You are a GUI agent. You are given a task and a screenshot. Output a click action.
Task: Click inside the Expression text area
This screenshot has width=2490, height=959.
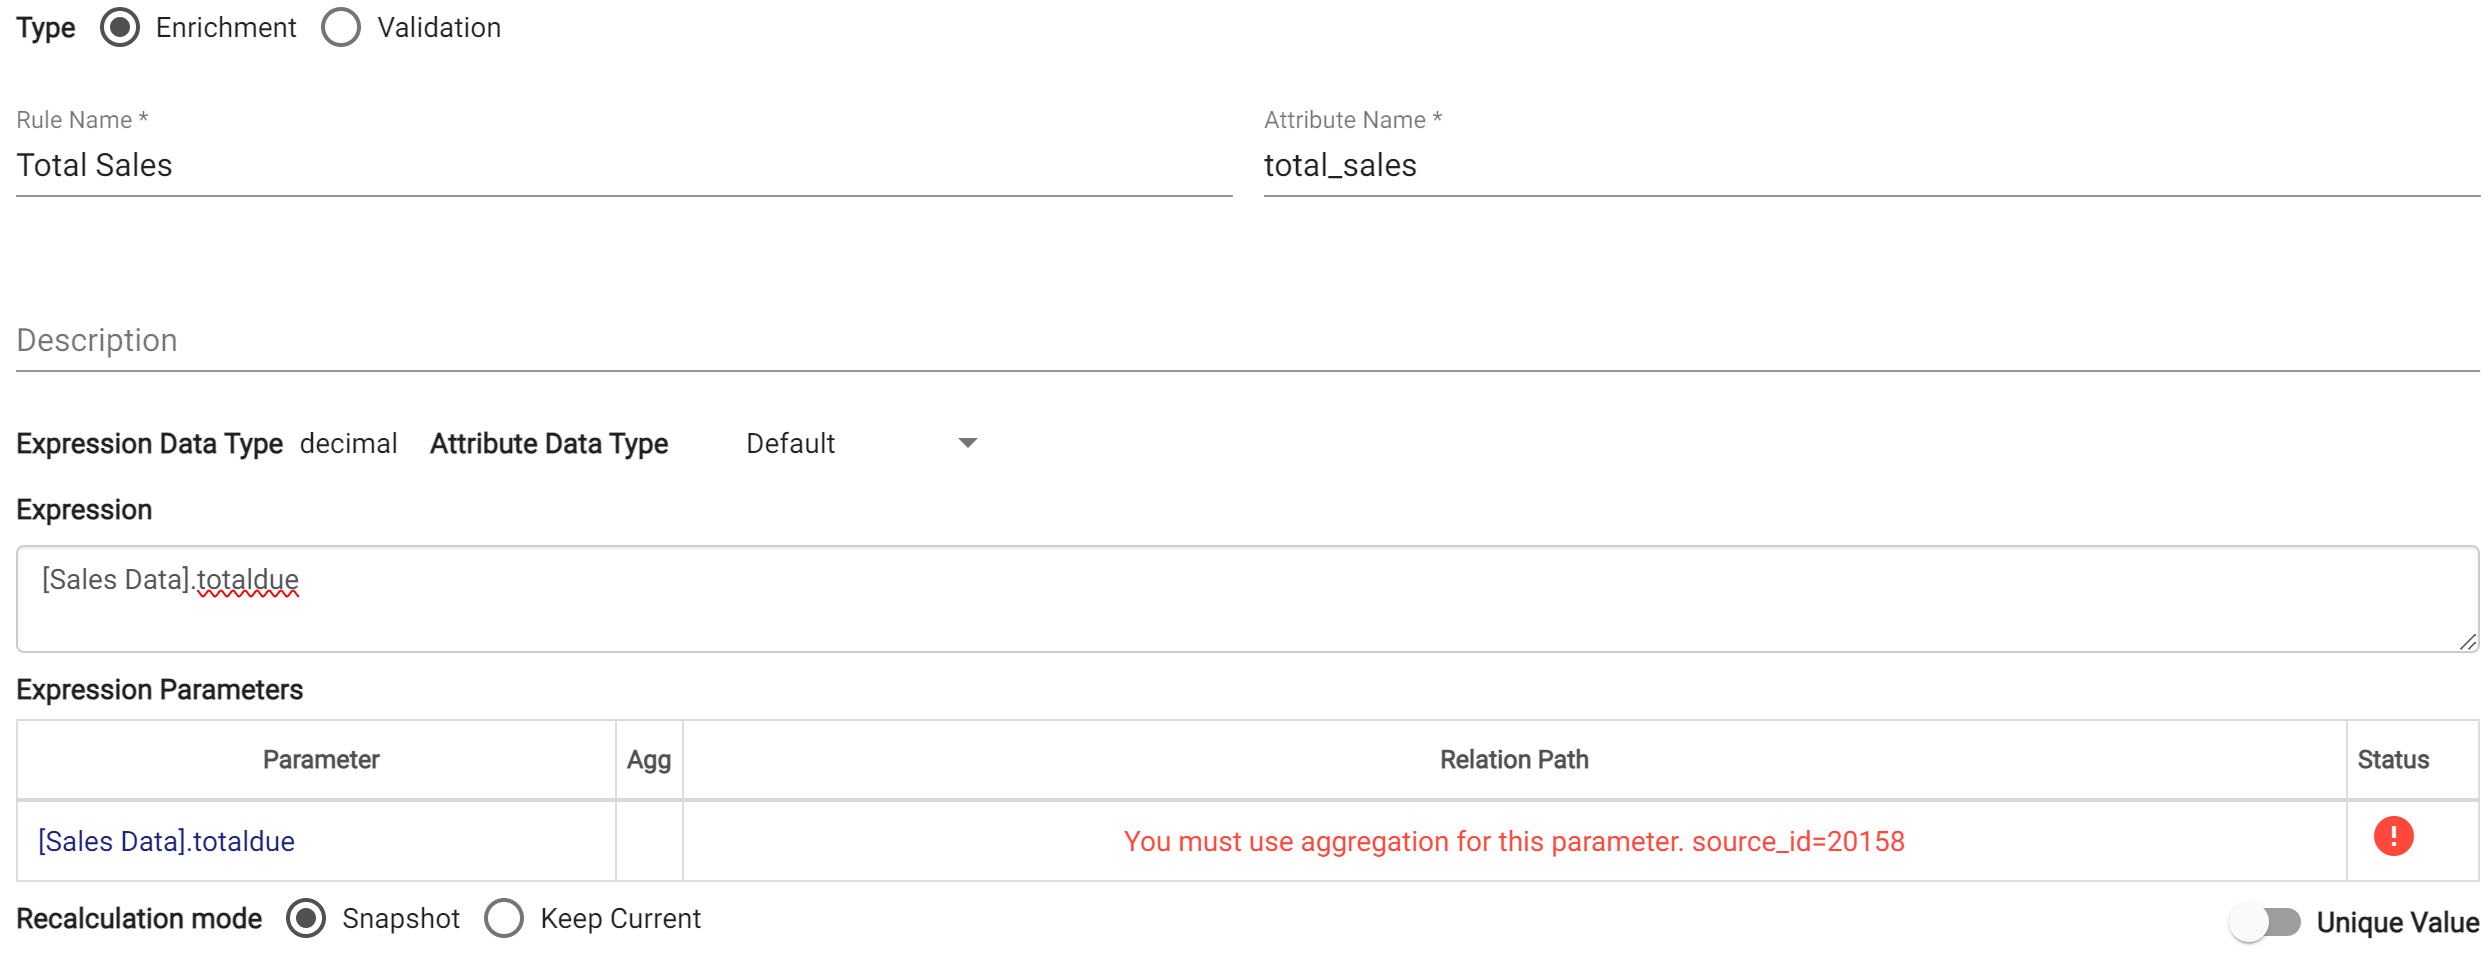point(1247,599)
